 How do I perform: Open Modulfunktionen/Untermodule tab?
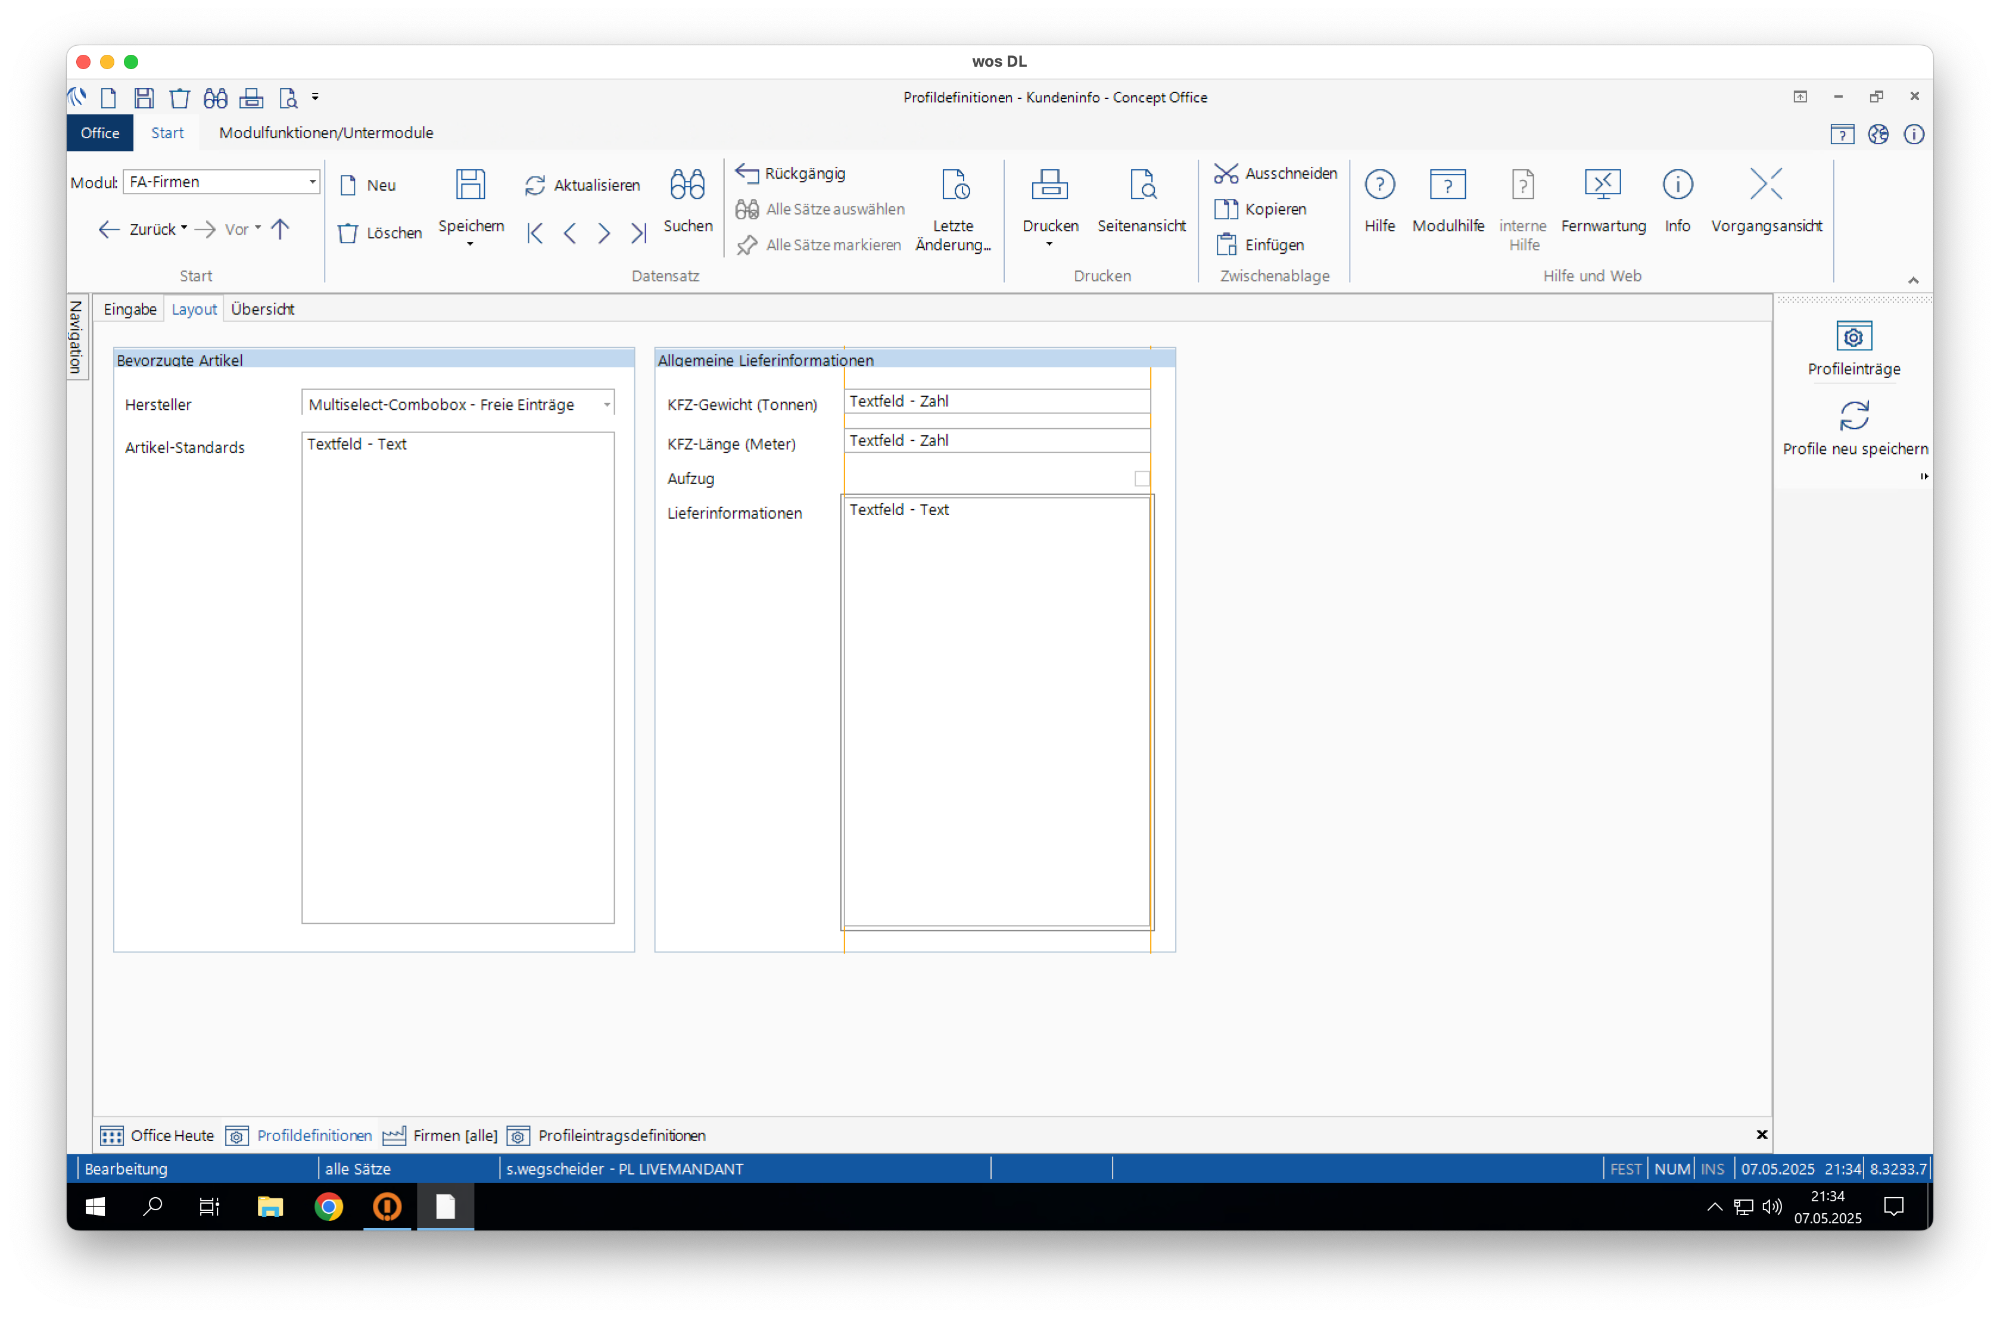326,133
